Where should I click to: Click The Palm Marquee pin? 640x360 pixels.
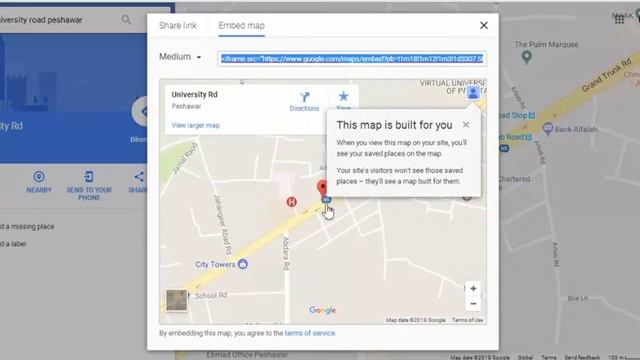[x=527, y=57]
